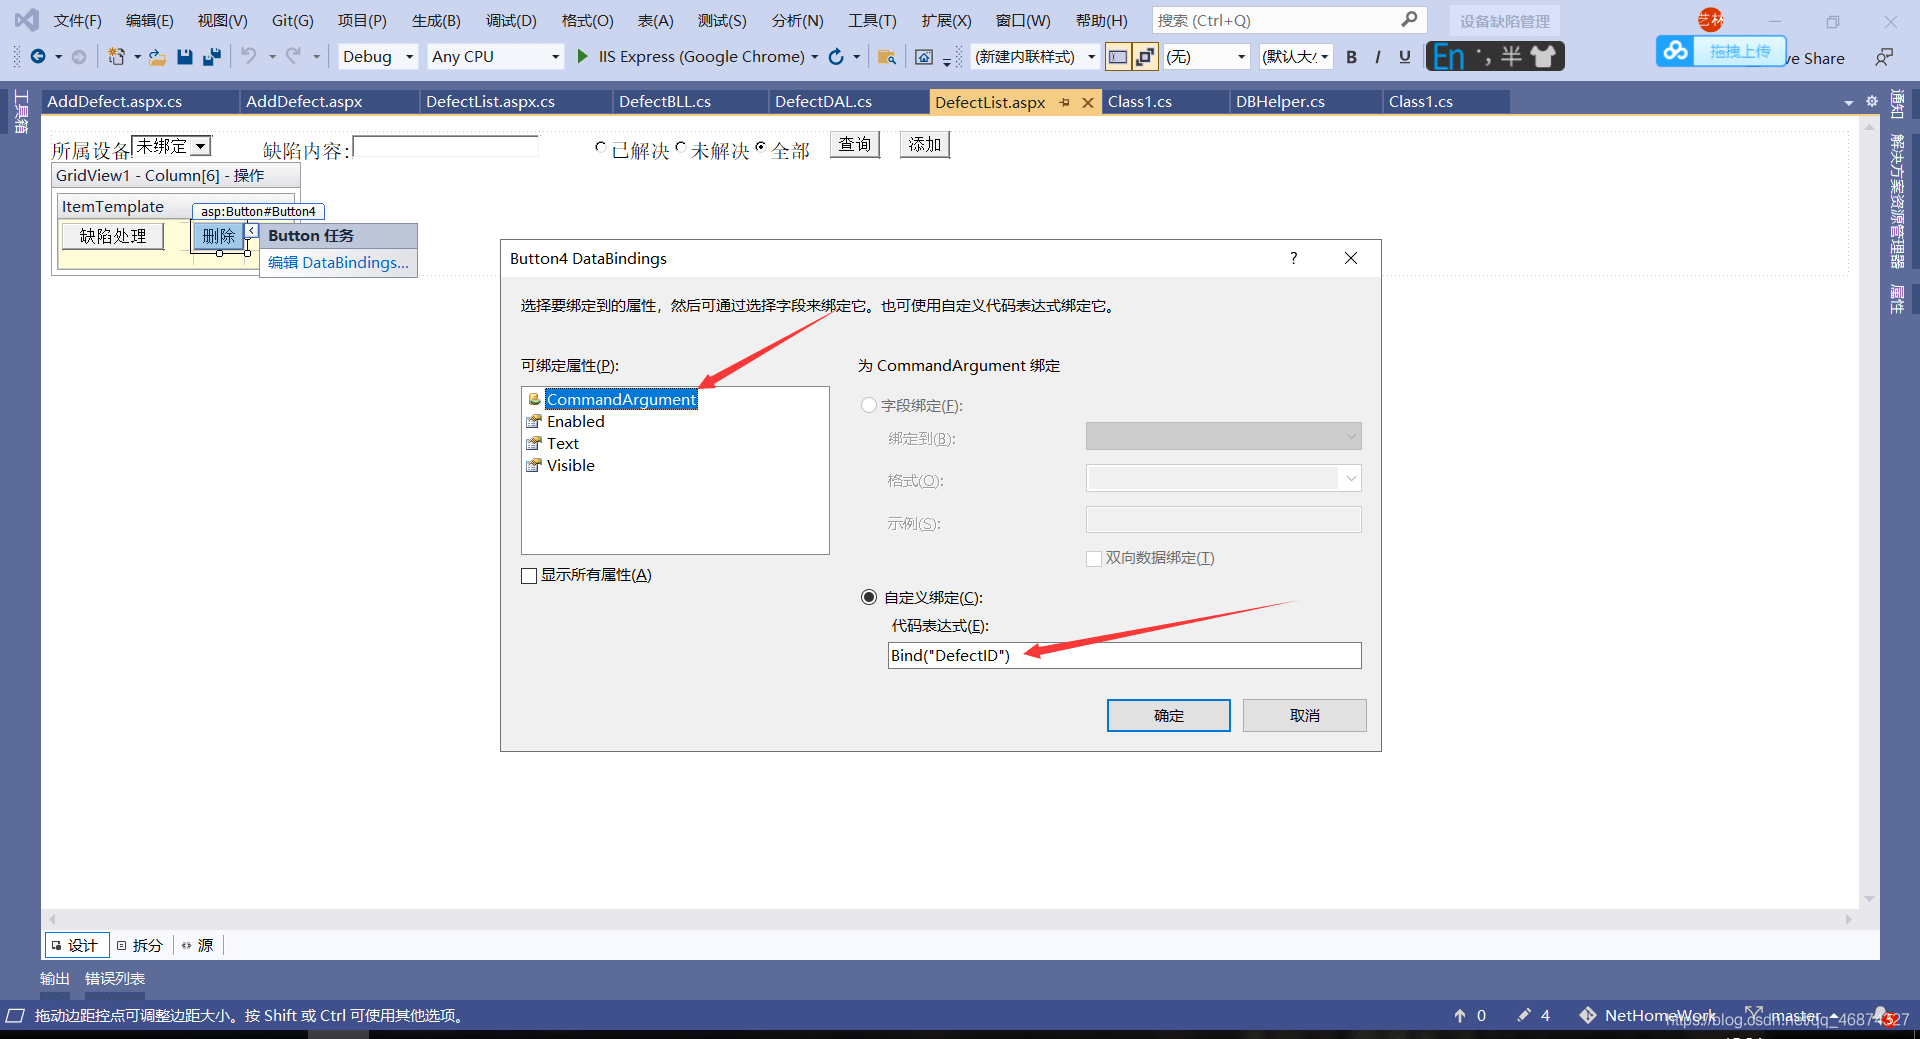The height and width of the screenshot is (1039, 1920).
Task: Apply Italic formatting
Action: click(x=1378, y=57)
